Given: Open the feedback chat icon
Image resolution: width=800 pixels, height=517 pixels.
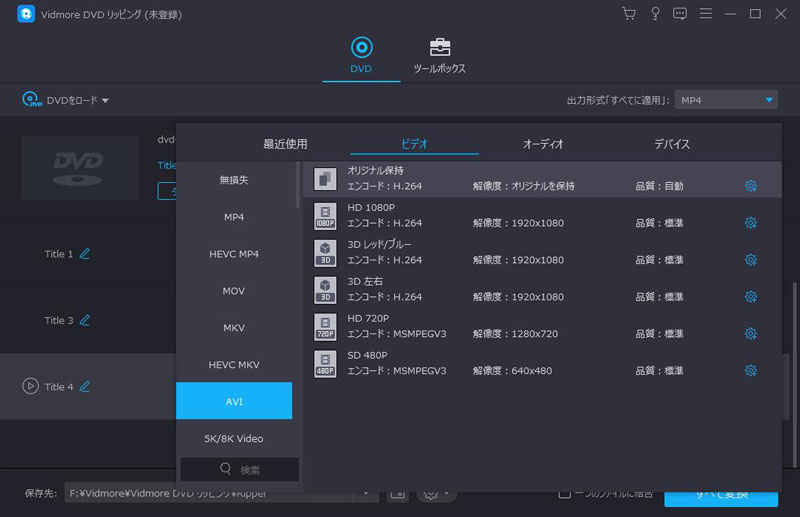Looking at the screenshot, I should click(680, 14).
